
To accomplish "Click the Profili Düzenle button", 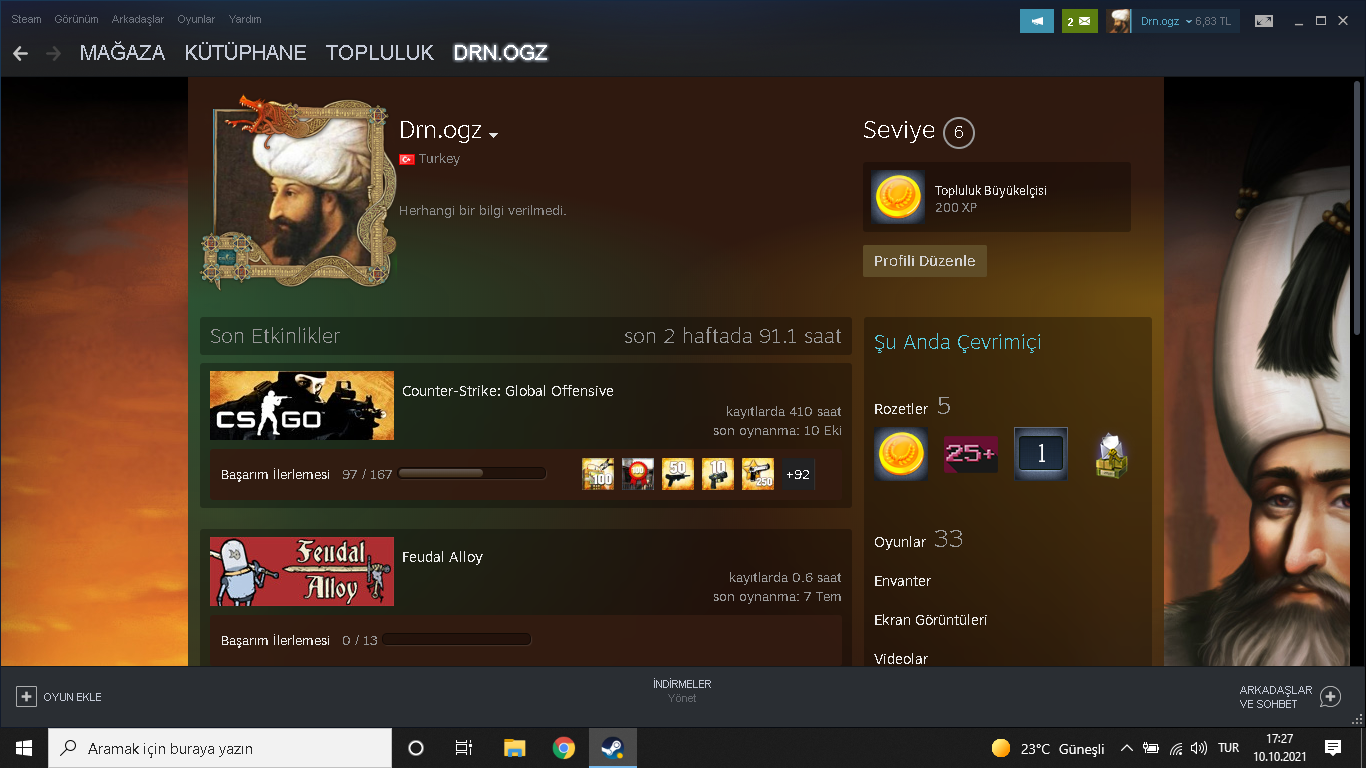I will 925,261.
